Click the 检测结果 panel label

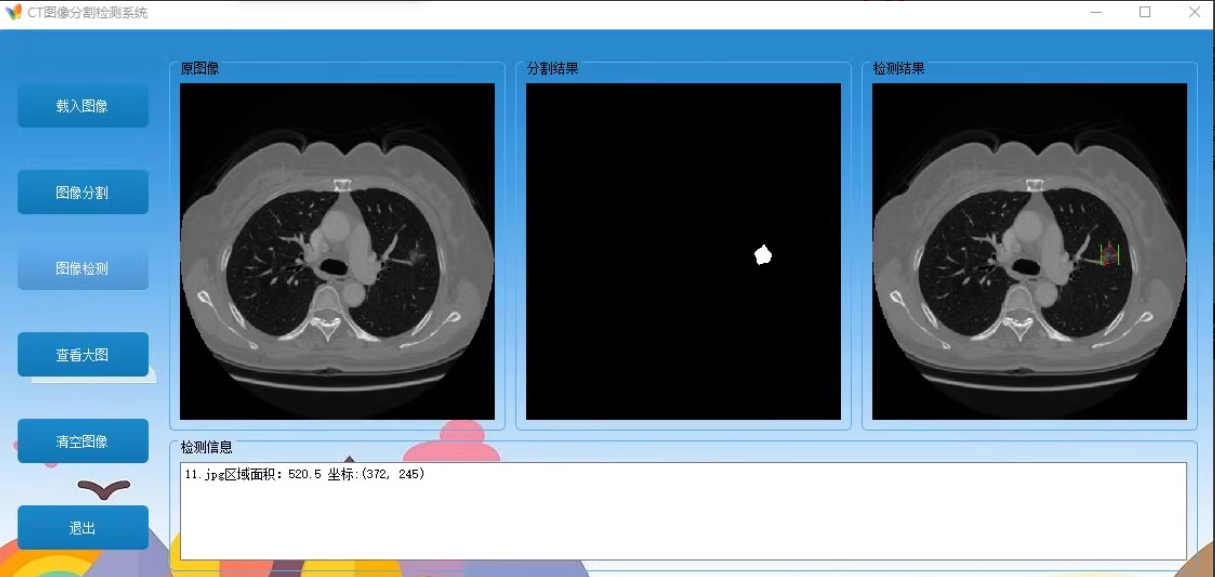(x=899, y=69)
